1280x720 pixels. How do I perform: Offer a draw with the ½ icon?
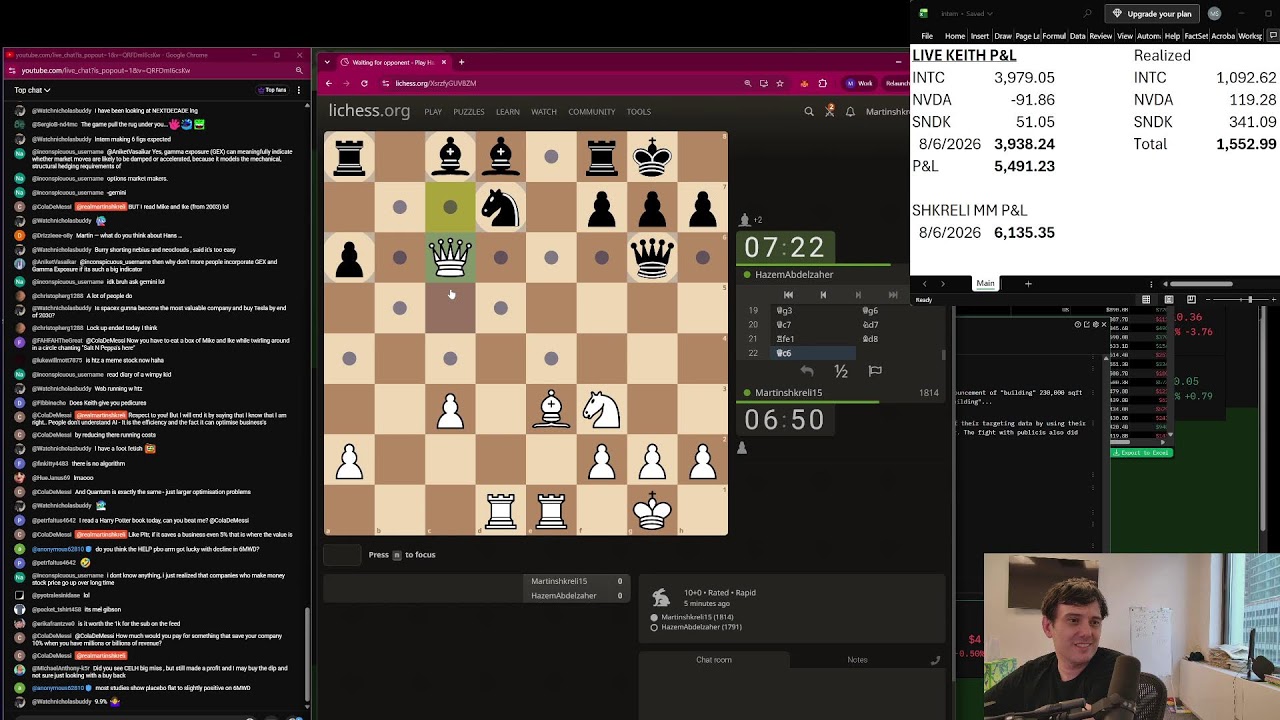(841, 371)
